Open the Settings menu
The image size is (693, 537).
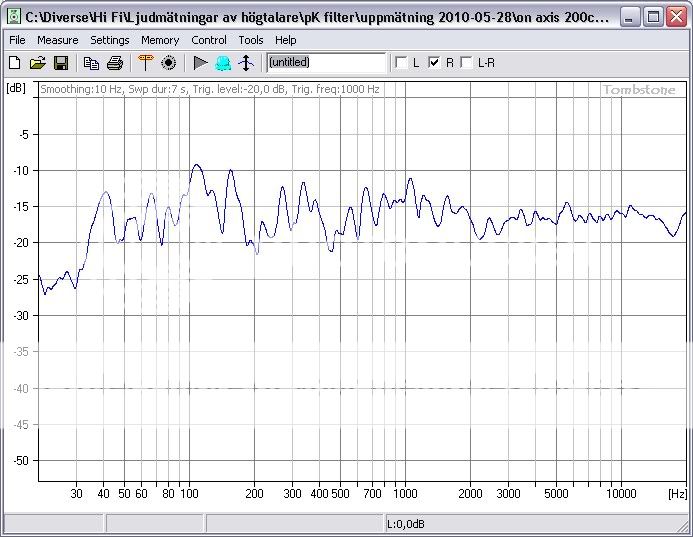[109, 40]
